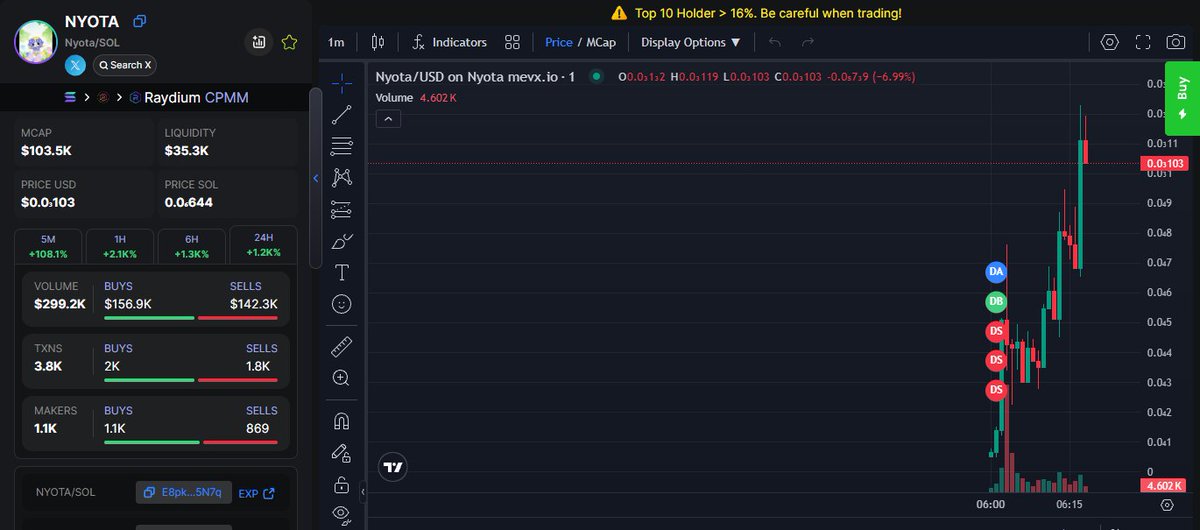Screen dimensions: 1200x530
Task: Collapse the chart legend with chevron
Action: point(389,119)
